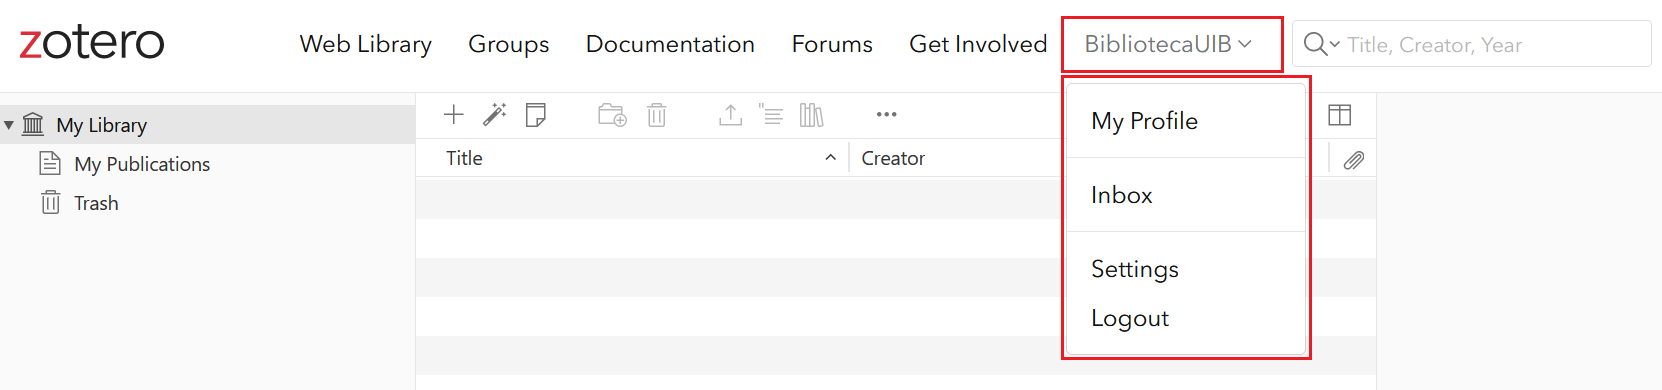The width and height of the screenshot is (1662, 390).
Task: Open the Groups page
Action: tap(509, 44)
